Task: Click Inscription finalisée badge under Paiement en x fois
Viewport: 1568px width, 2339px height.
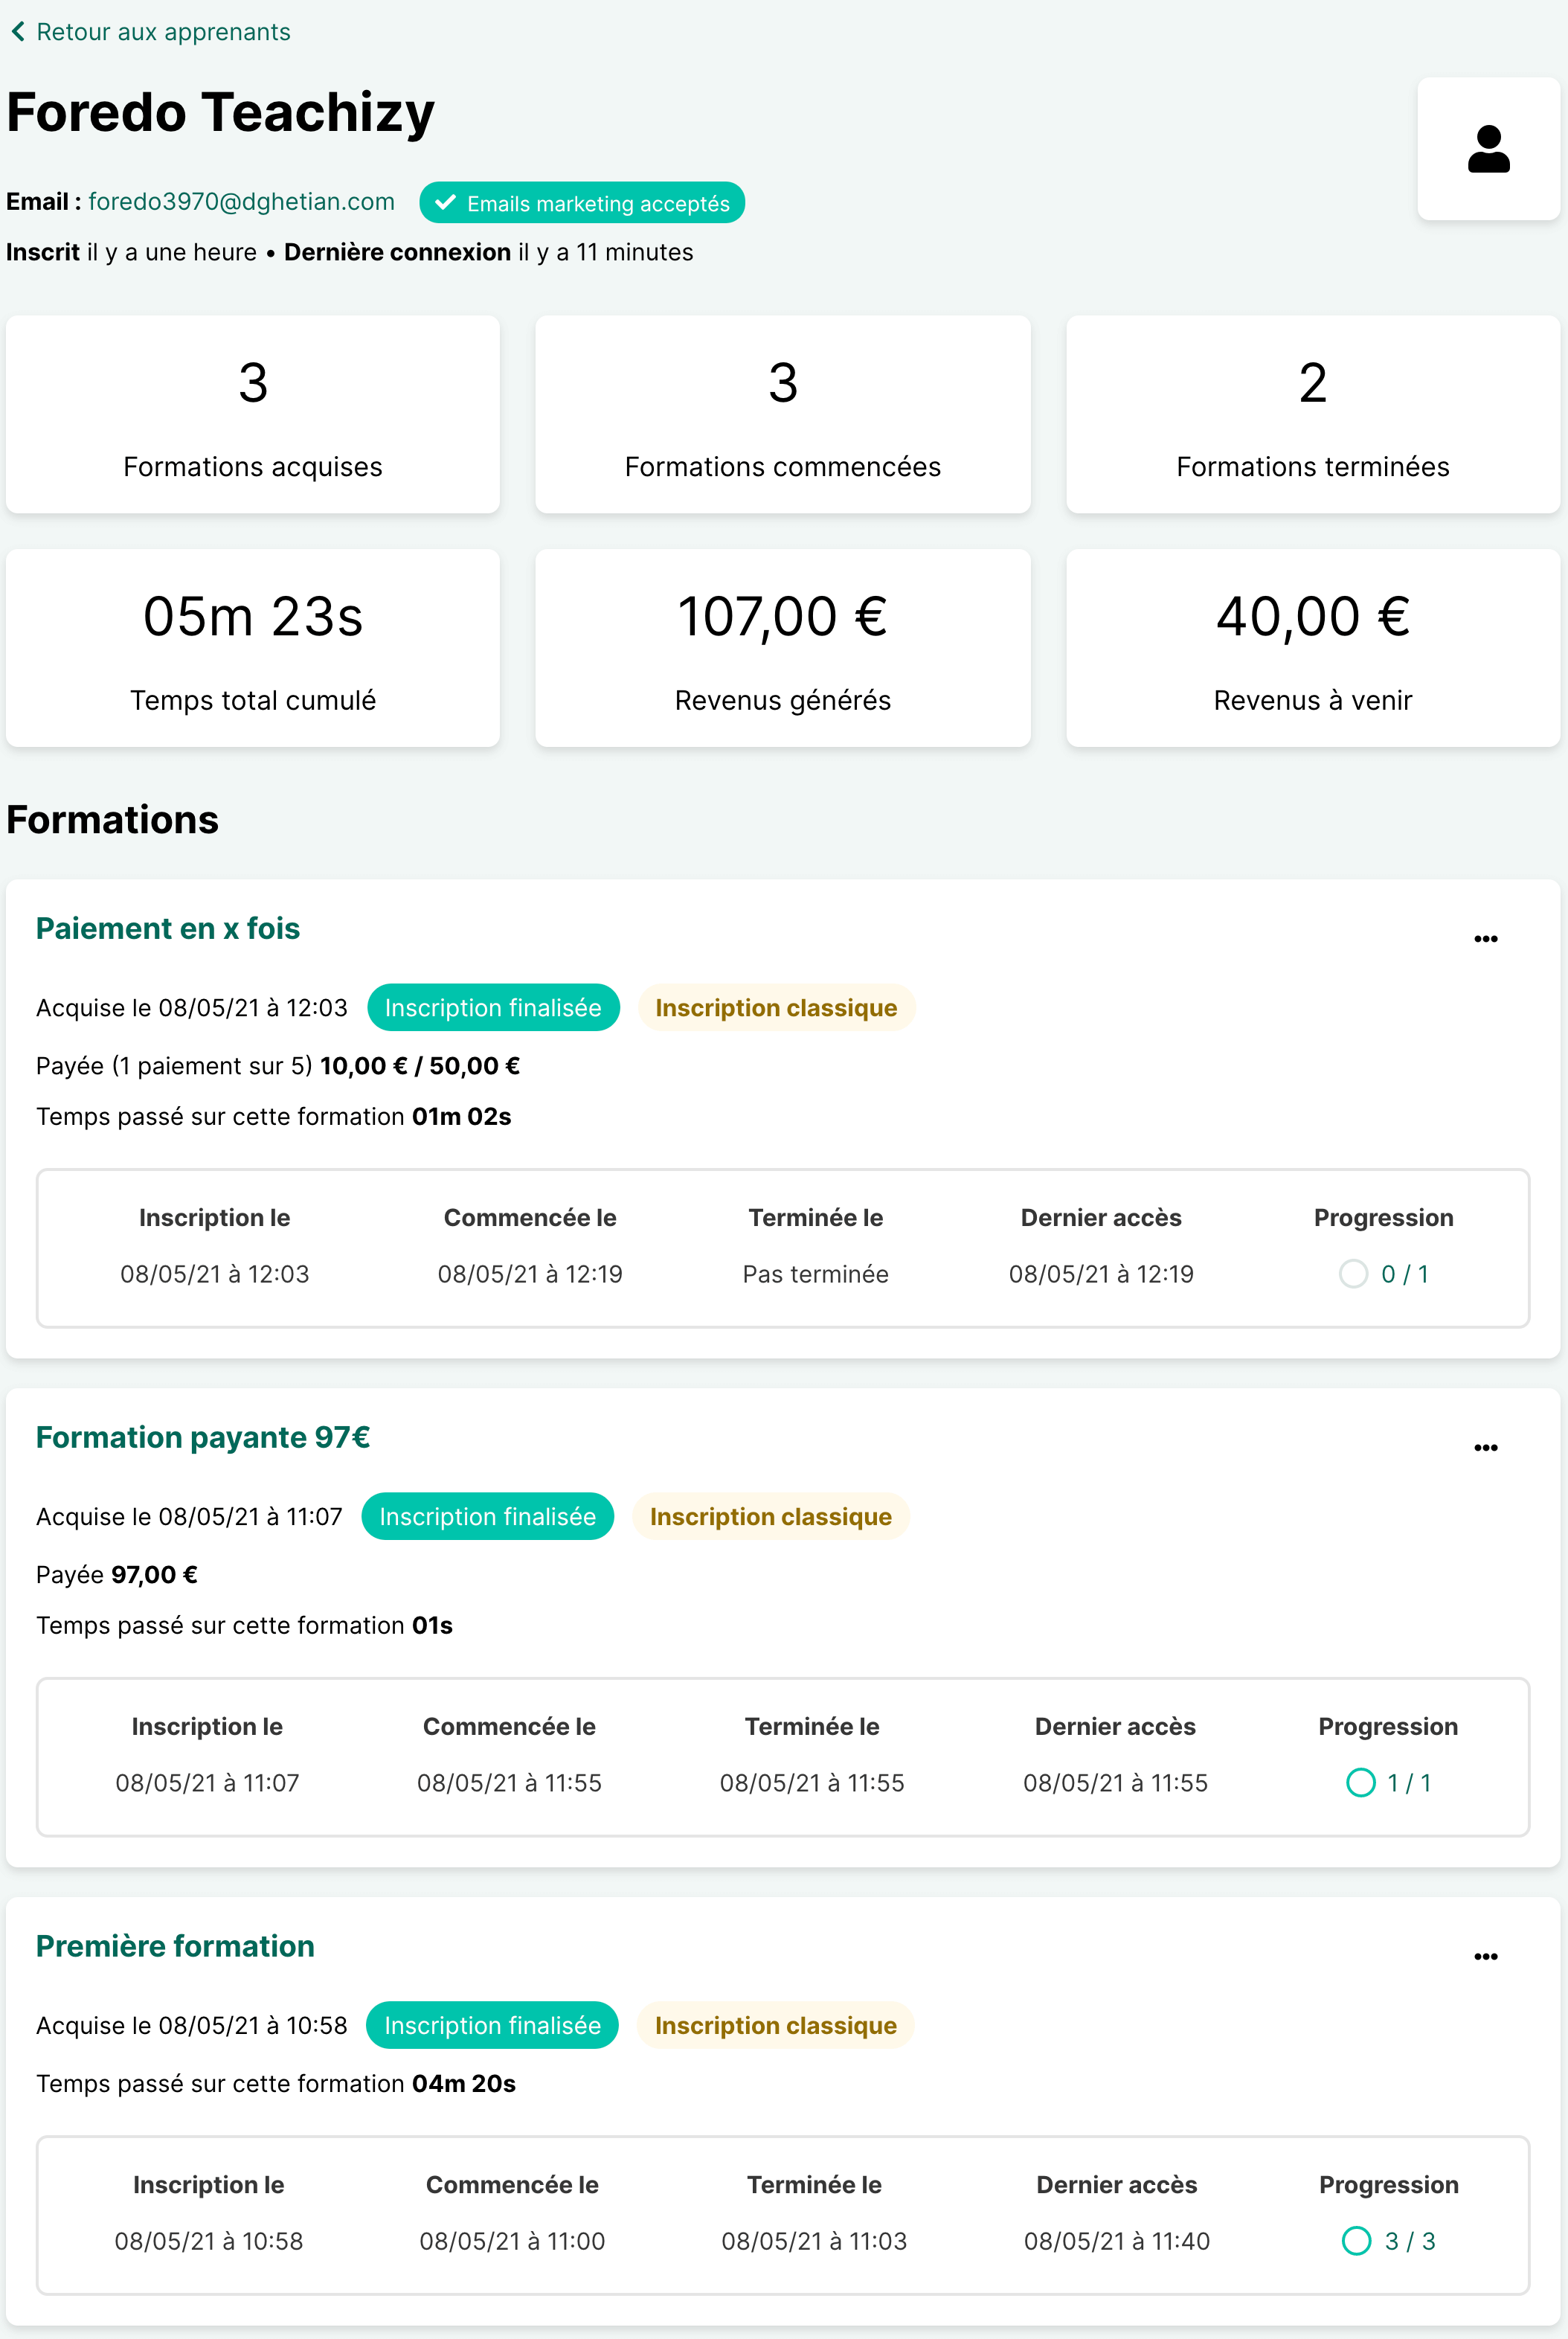Action: 493,1008
